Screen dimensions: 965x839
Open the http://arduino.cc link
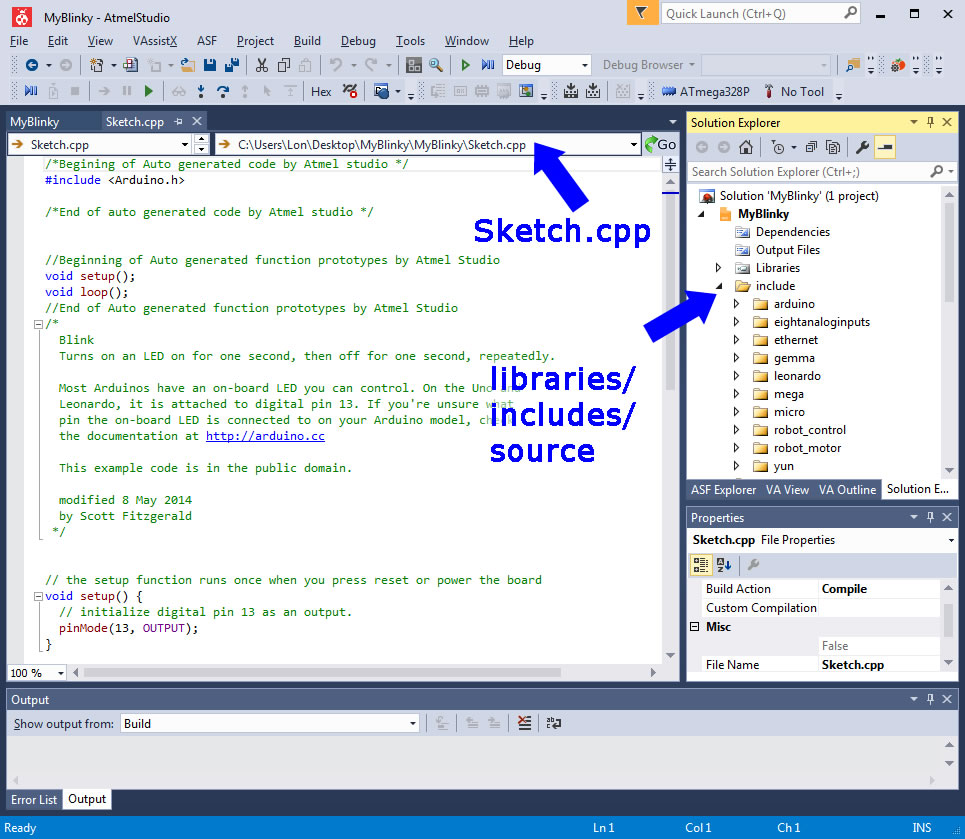pyautogui.click(x=265, y=436)
